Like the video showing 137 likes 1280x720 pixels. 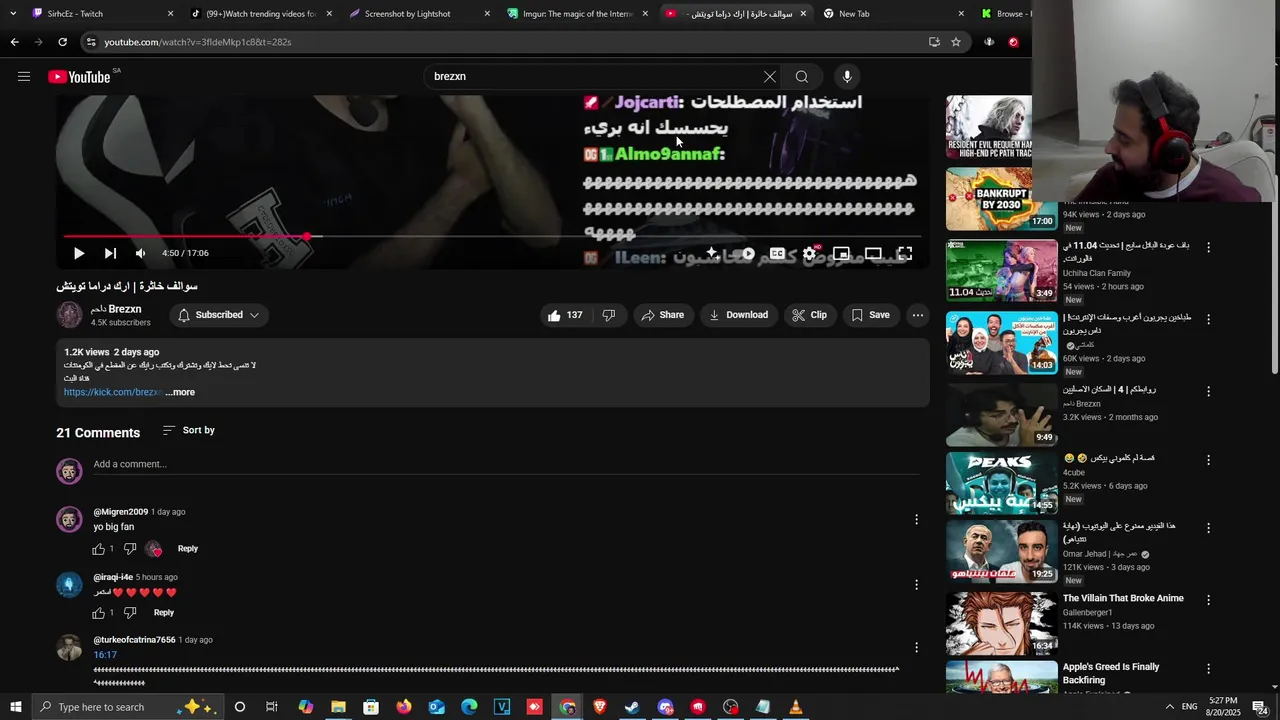click(x=565, y=315)
